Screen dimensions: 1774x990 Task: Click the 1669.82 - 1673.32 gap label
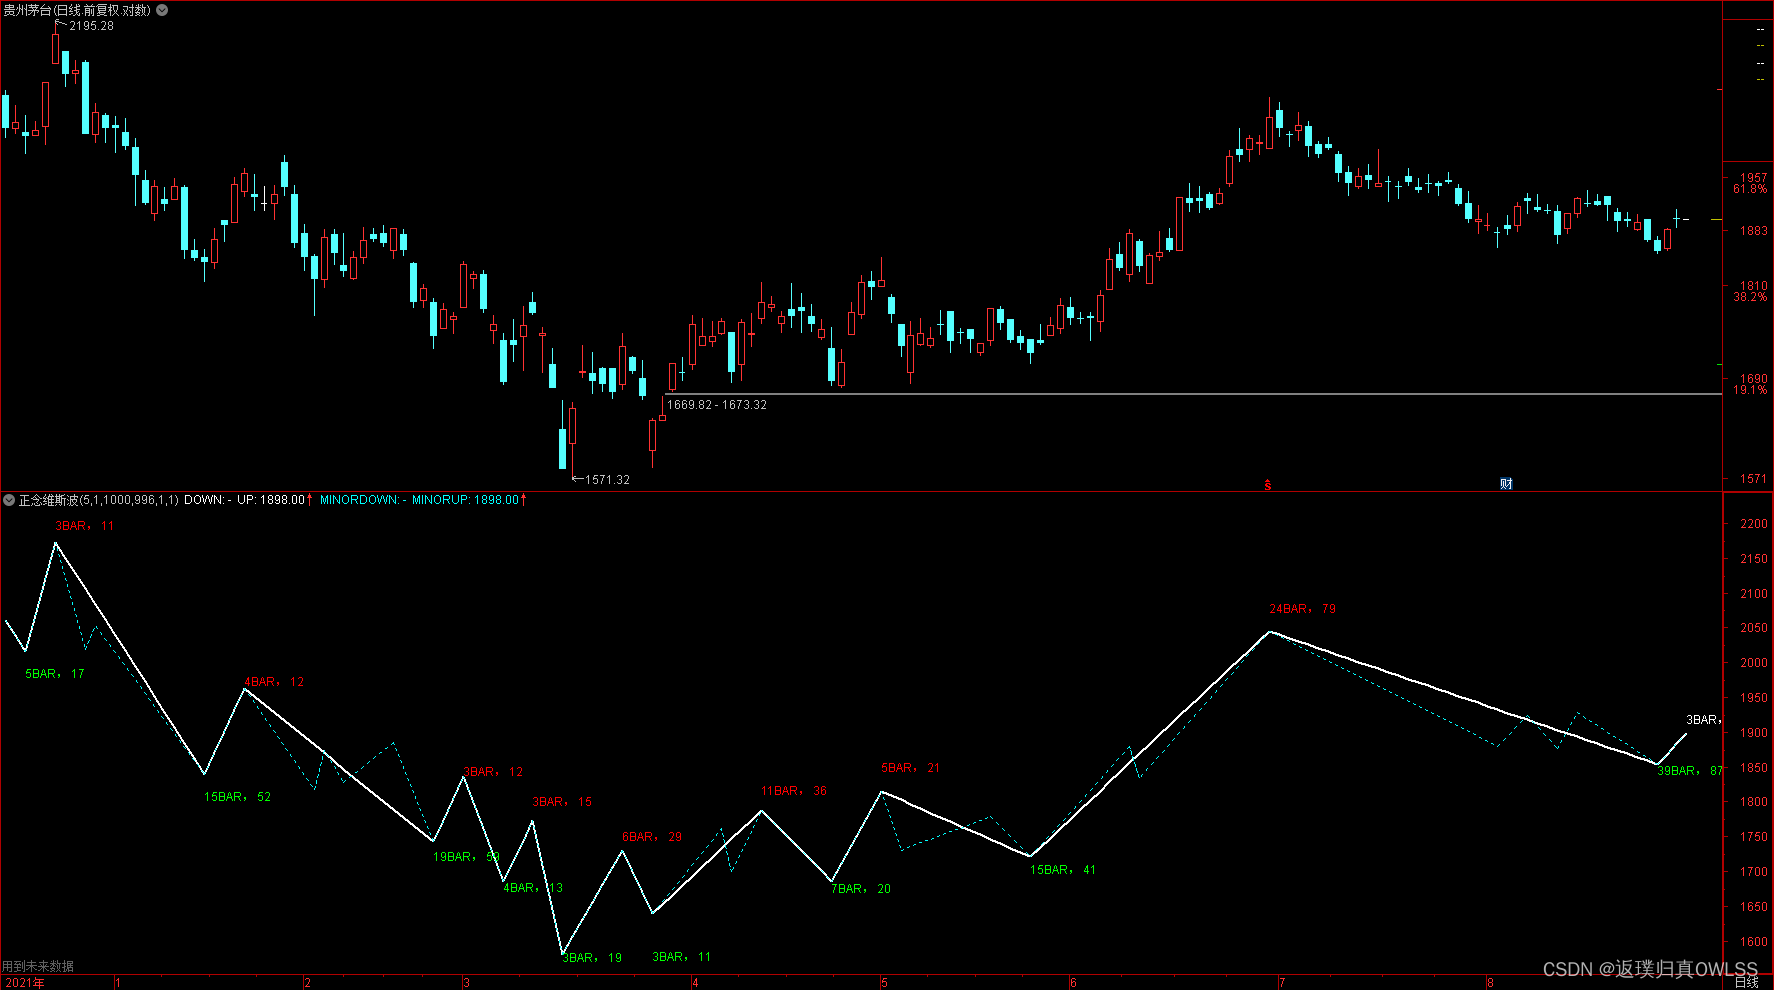coord(717,405)
